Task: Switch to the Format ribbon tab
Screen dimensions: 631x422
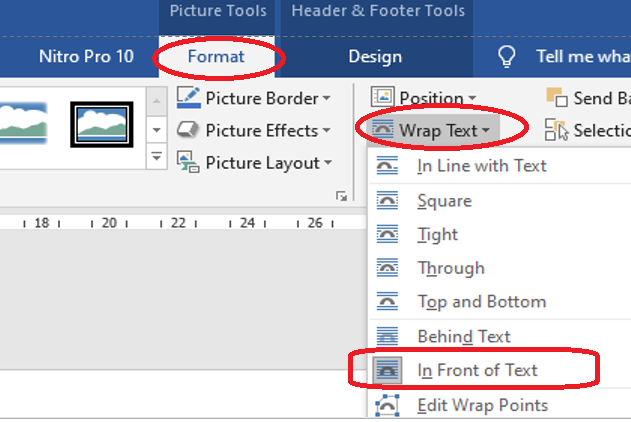Action: (x=216, y=56)
